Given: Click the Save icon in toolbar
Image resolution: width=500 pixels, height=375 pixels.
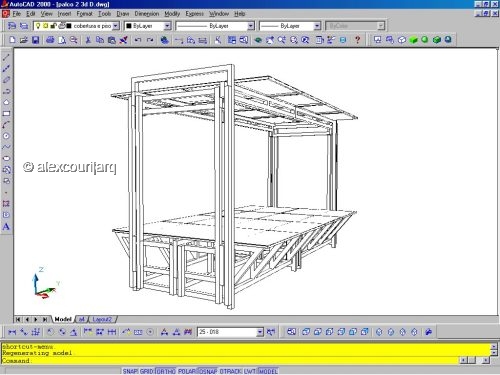Looking at the screenshot, I should [35, 40].
